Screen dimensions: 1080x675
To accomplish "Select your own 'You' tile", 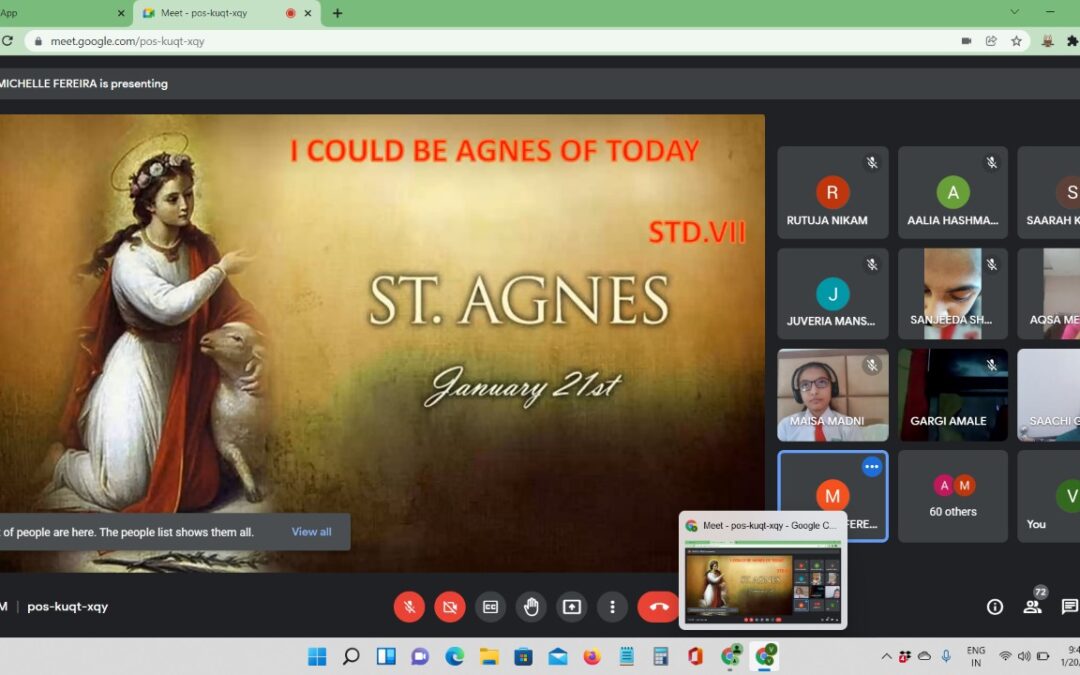I will 1049,497.
